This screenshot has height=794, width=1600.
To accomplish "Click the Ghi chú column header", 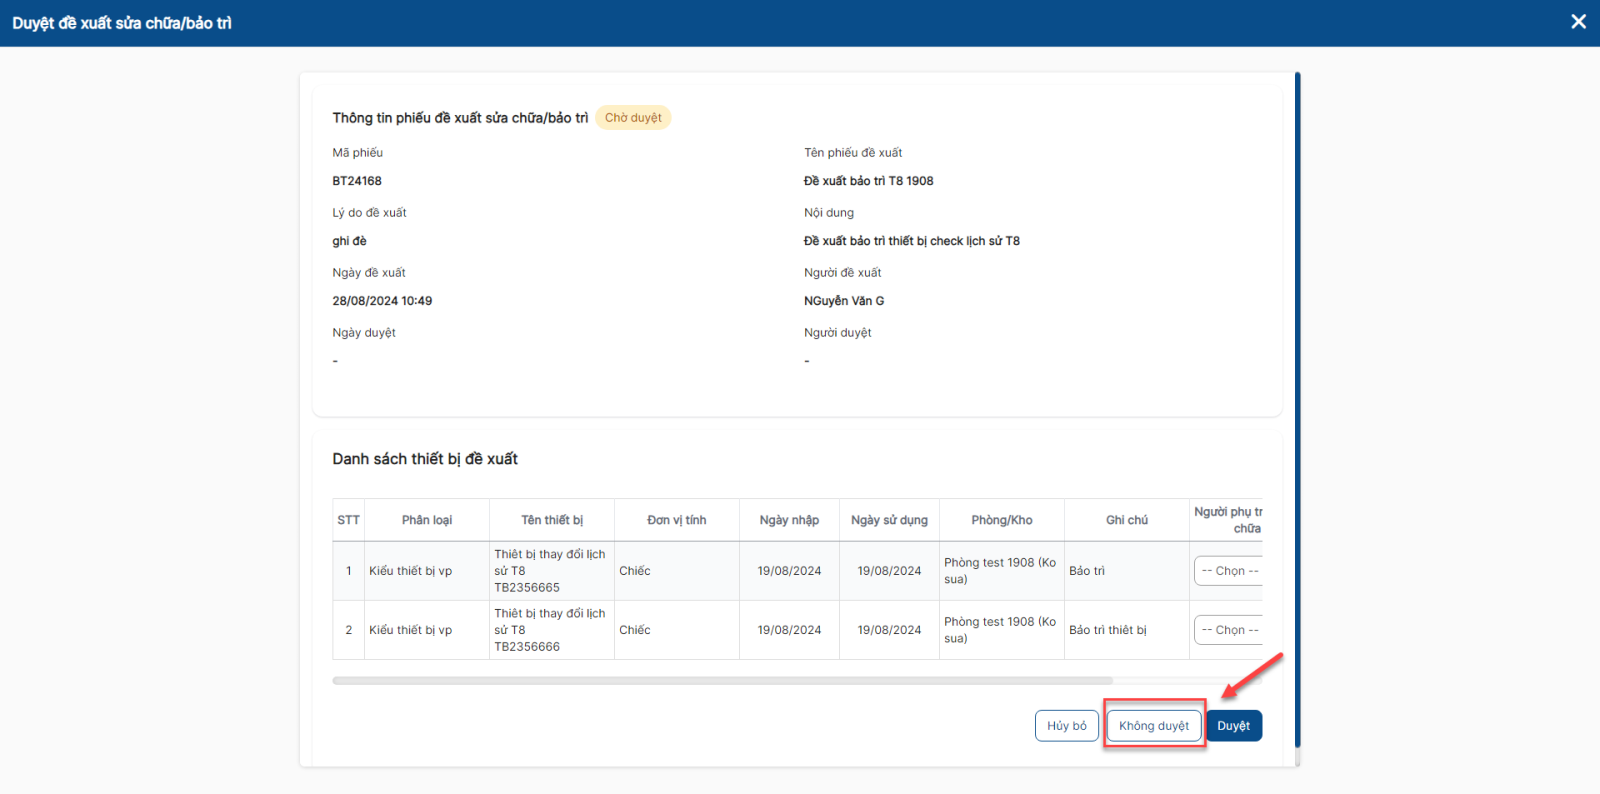I will (1127, 520).
